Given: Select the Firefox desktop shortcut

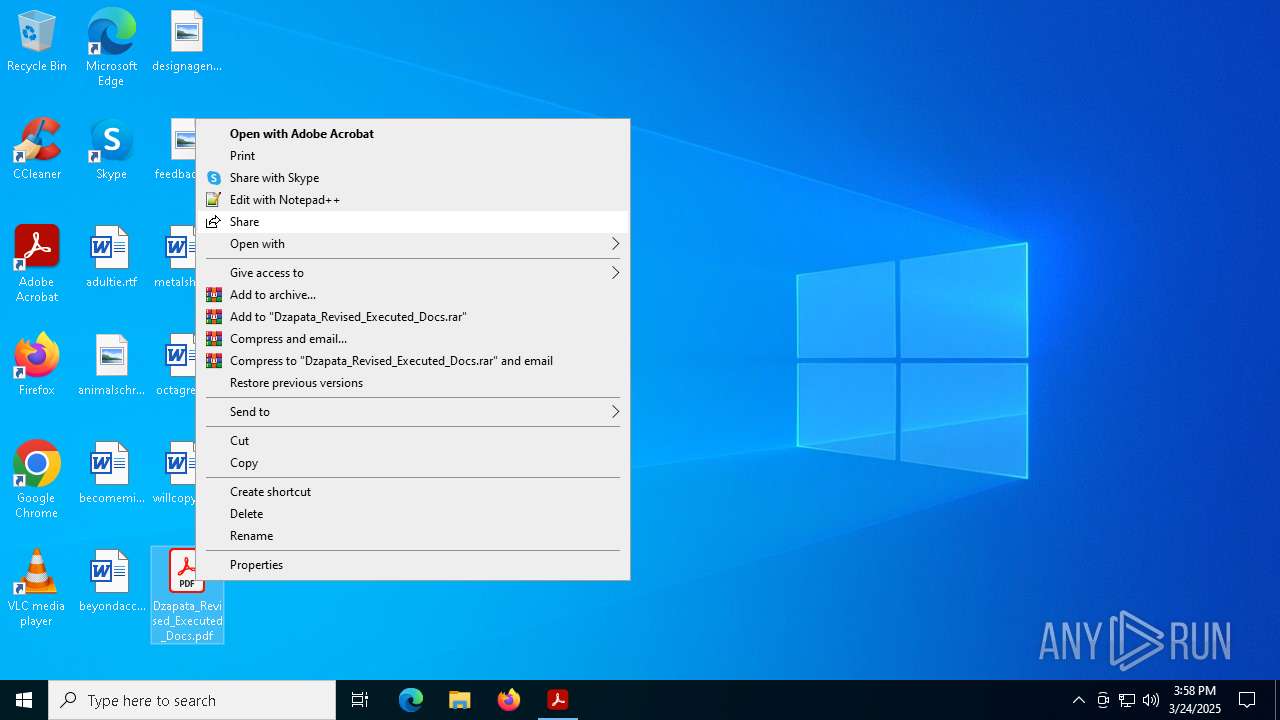Looking at the screenshot, I should coord(37,366).
